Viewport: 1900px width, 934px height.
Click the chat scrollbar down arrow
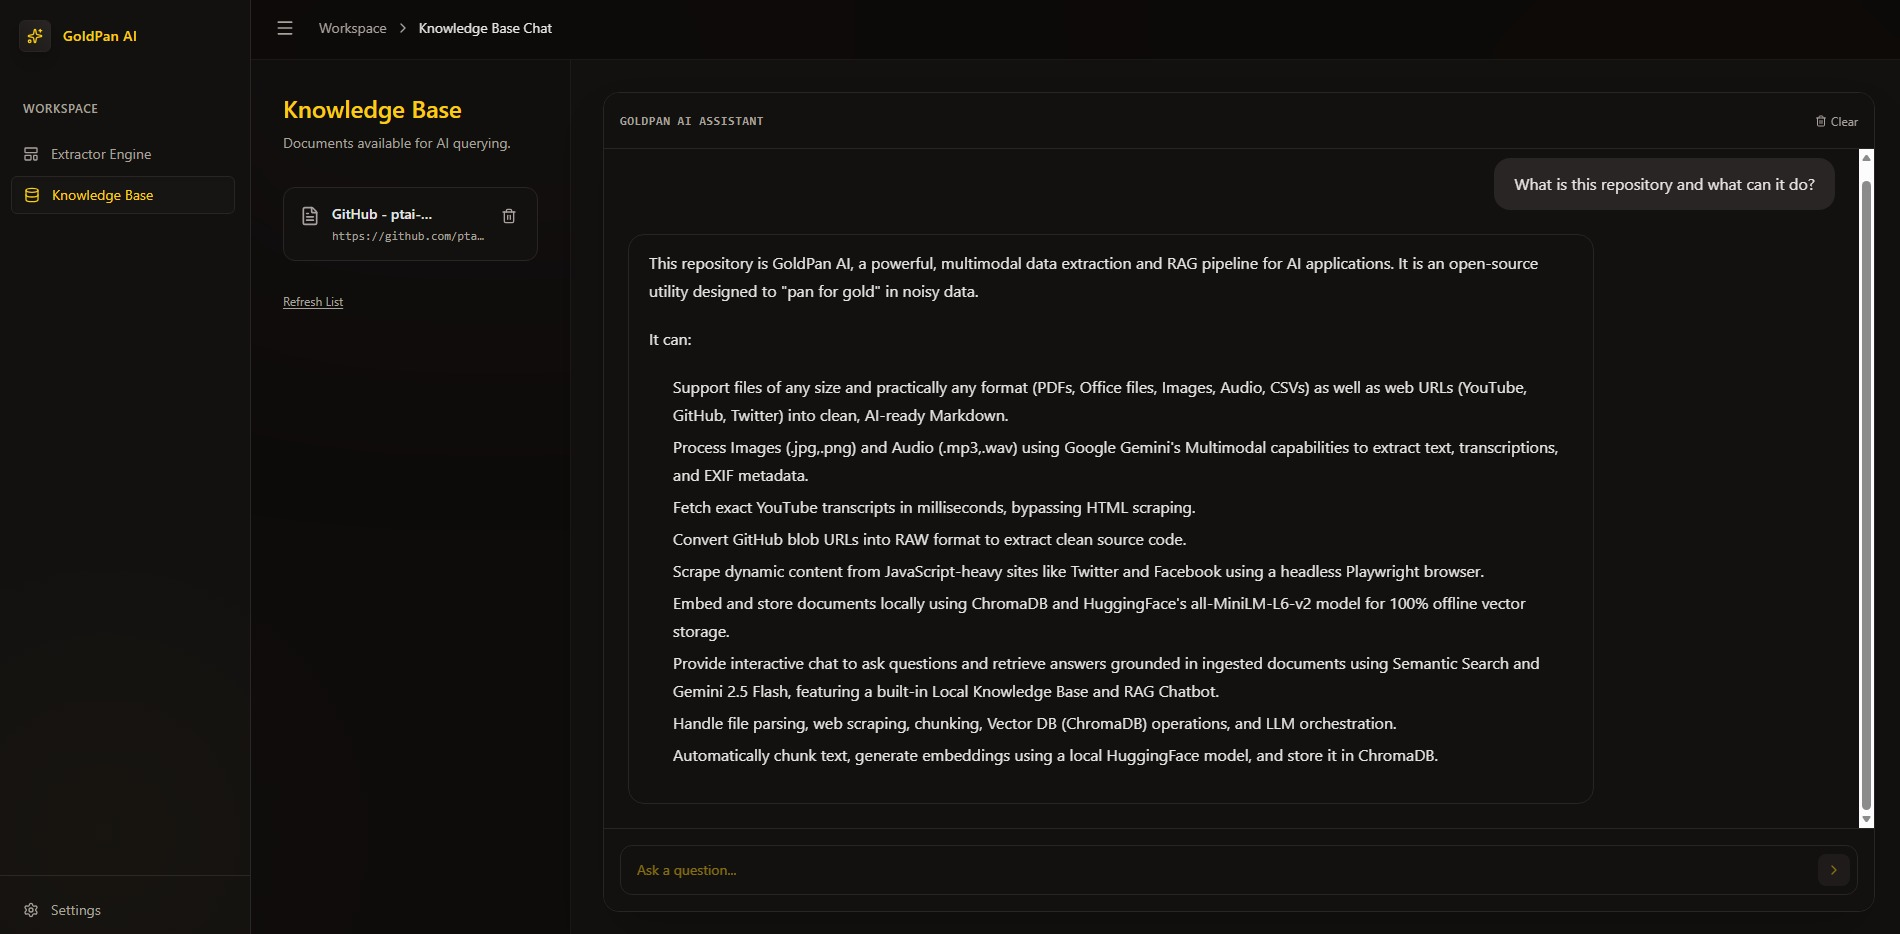coord(1866,820)
